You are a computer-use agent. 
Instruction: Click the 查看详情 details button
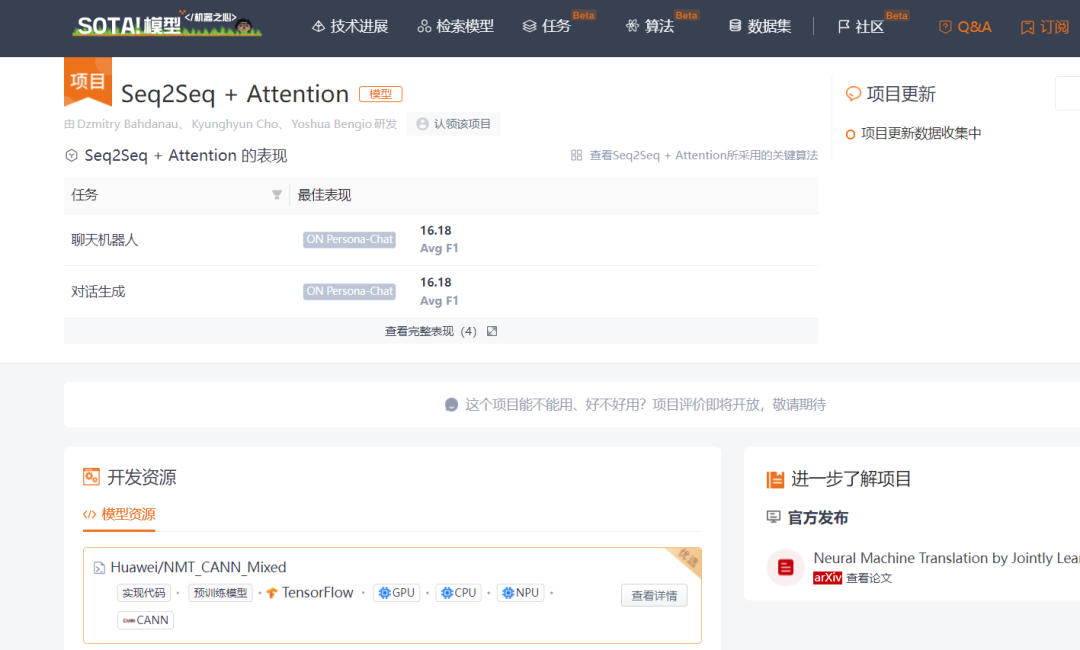[x=654, y=594]
